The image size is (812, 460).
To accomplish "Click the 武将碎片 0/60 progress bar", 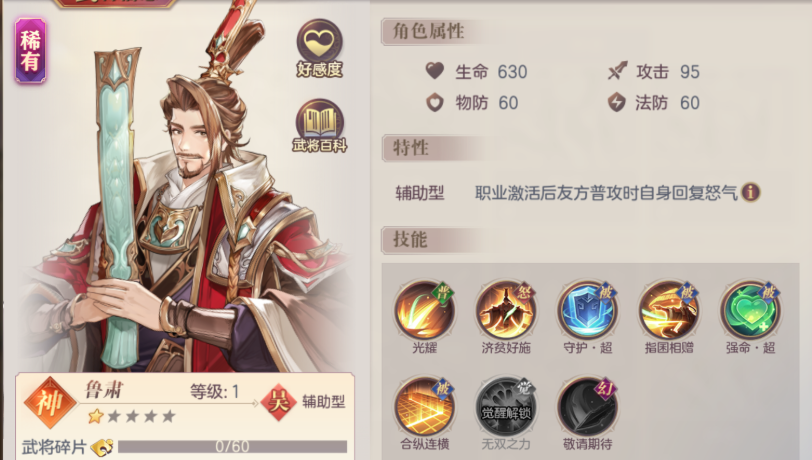I will tap(233, 447).
